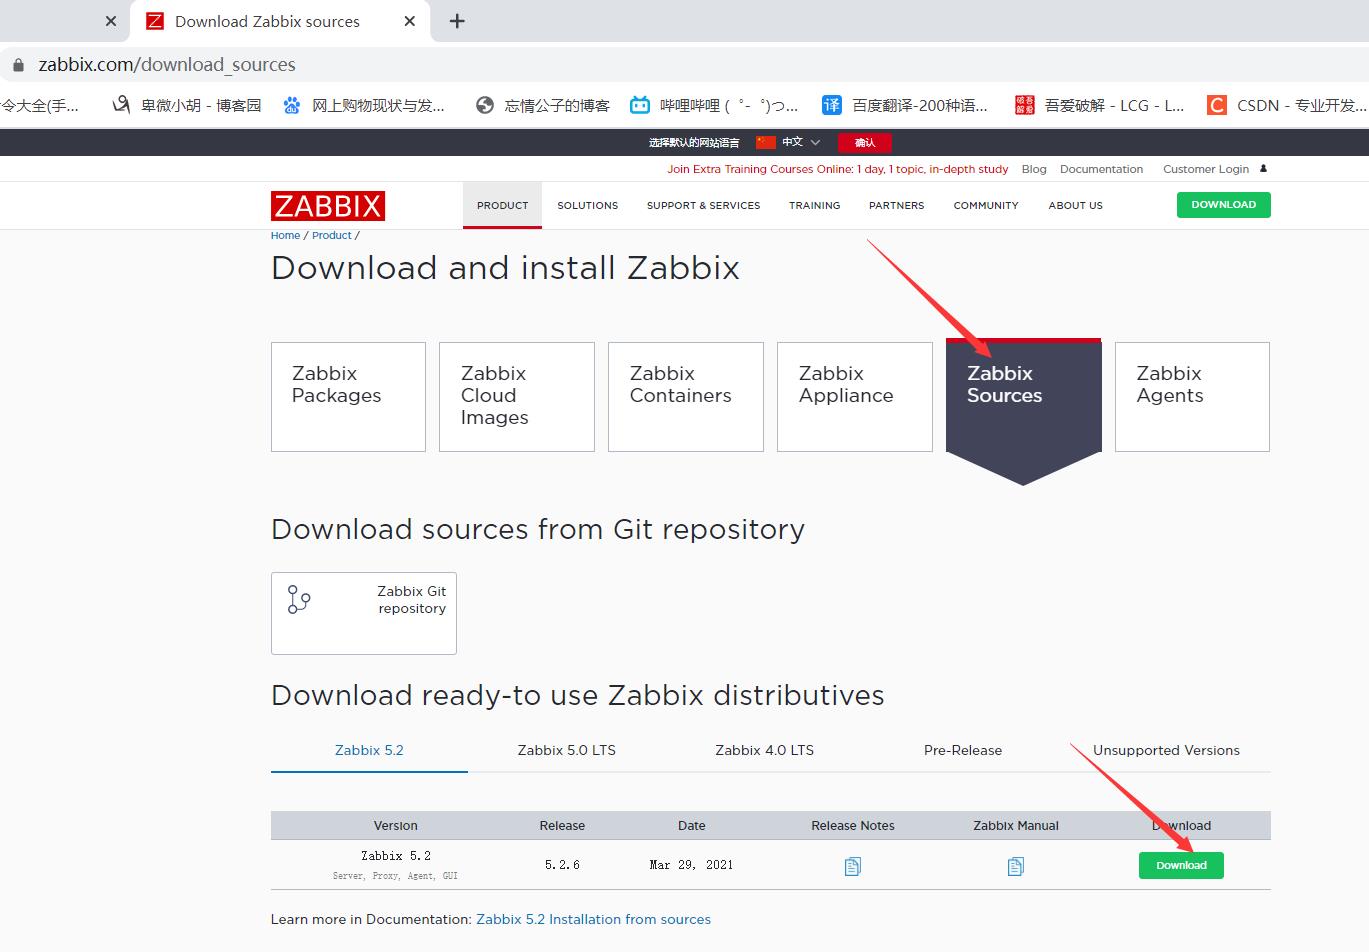Open the PARTNERS menu

(896, 205)
